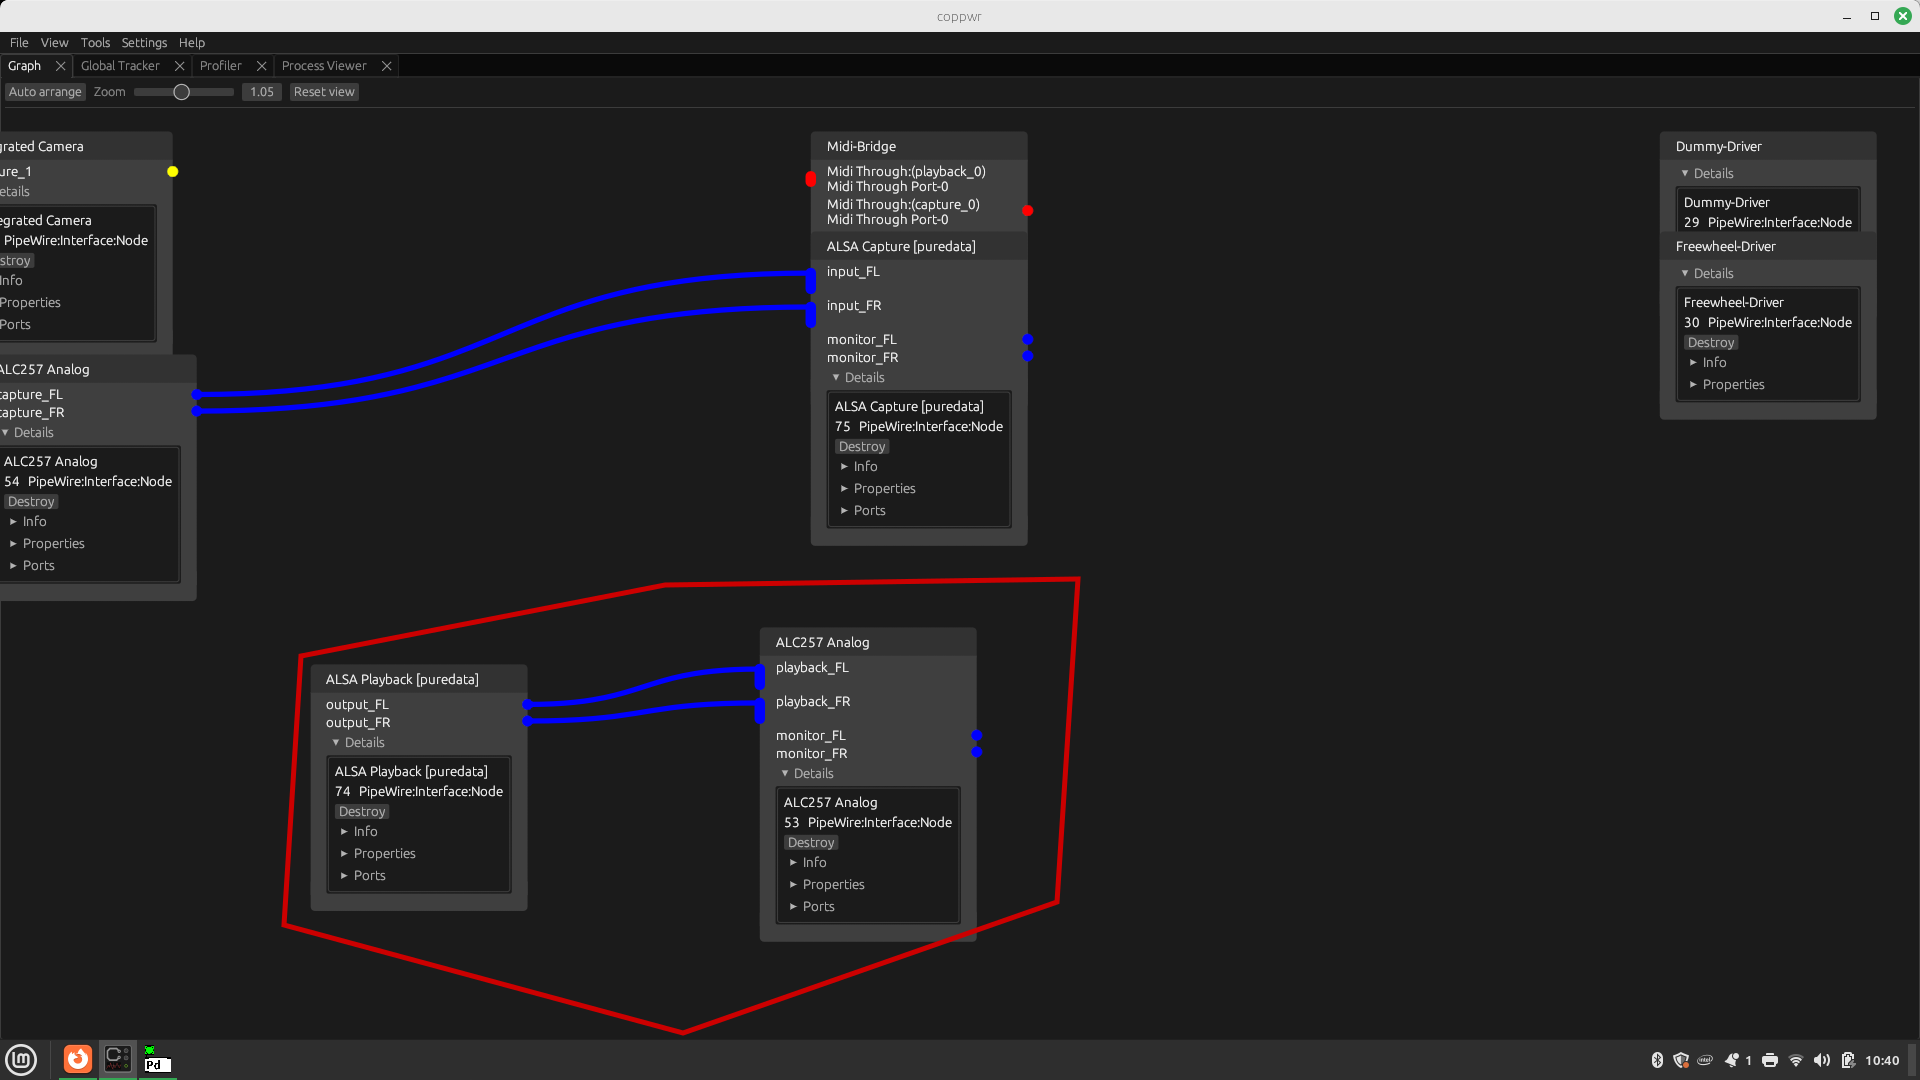Toggle visibility of ALSA Capture Details section

[857, 377]
